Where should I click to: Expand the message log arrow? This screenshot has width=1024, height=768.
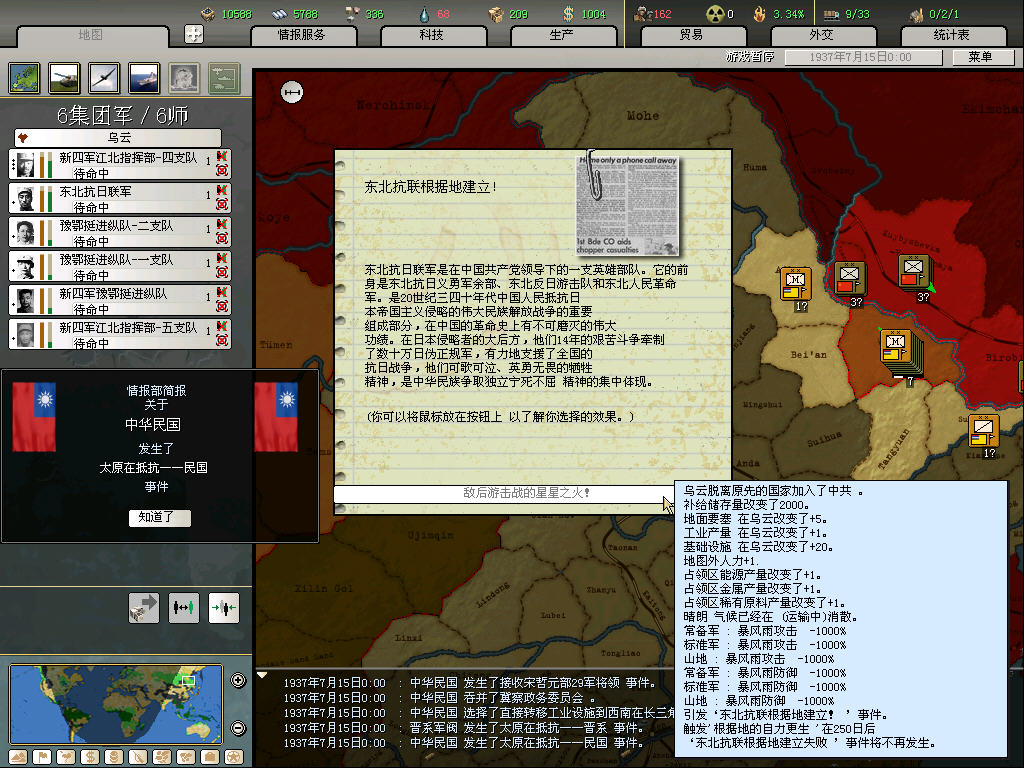tap(263, 675)
